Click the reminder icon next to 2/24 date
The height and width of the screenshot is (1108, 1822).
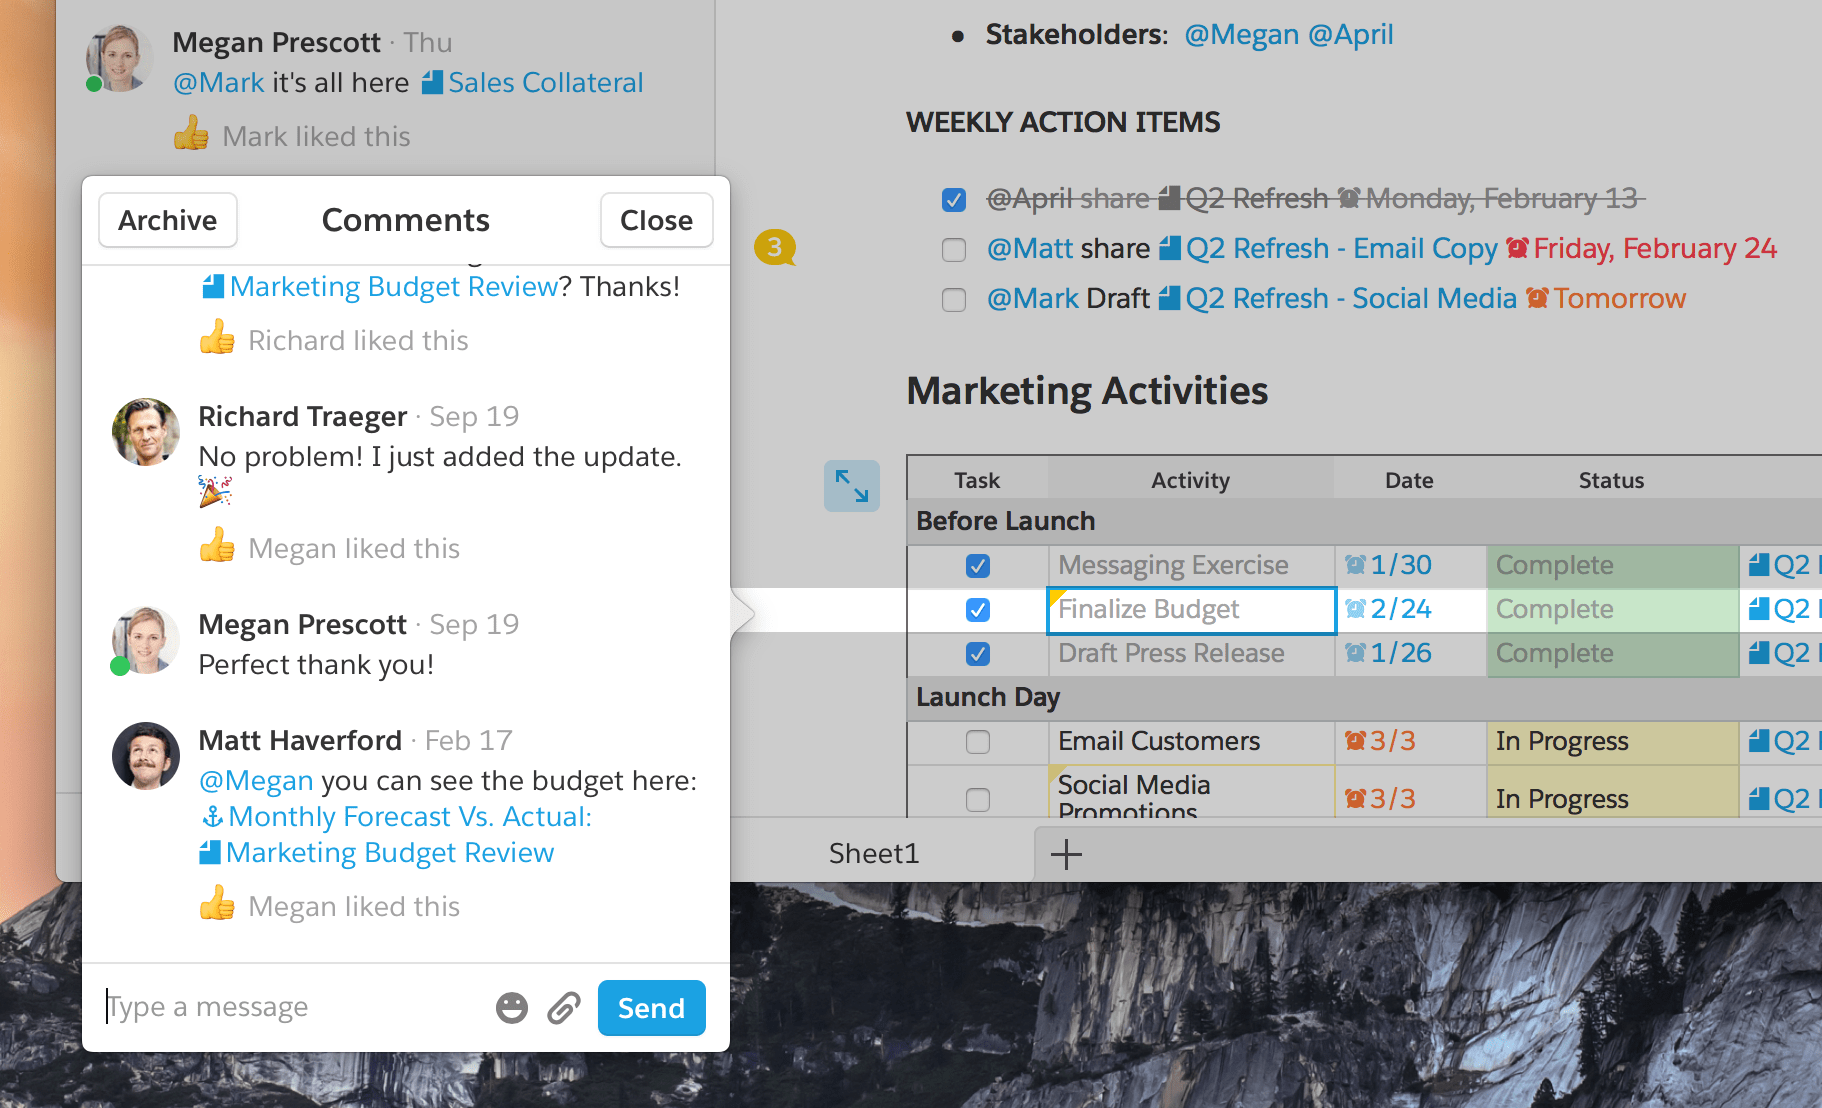pyautogui.click(x=1355, y=609)
